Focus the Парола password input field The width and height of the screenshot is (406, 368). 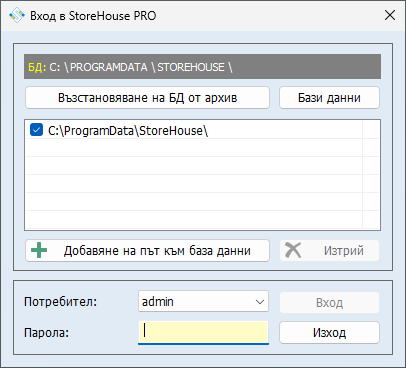[203, 332]
